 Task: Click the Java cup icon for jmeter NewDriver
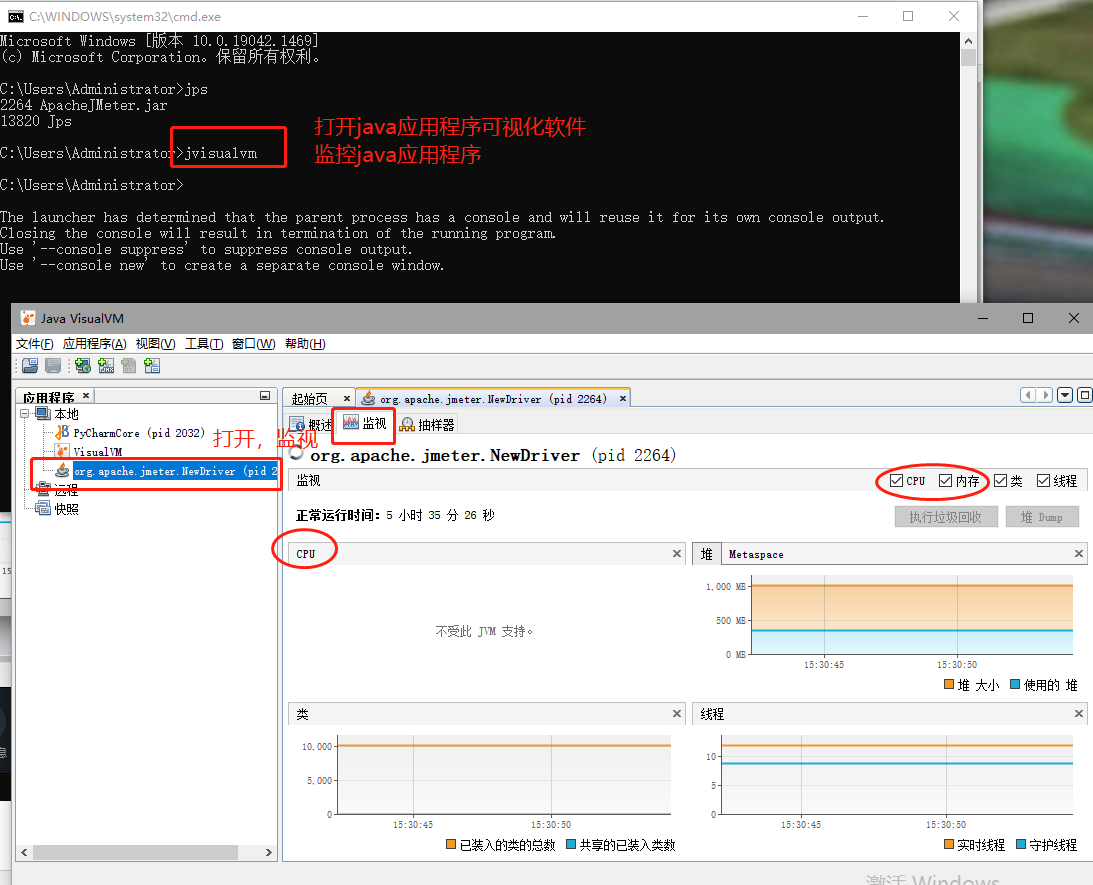point(62,470)
